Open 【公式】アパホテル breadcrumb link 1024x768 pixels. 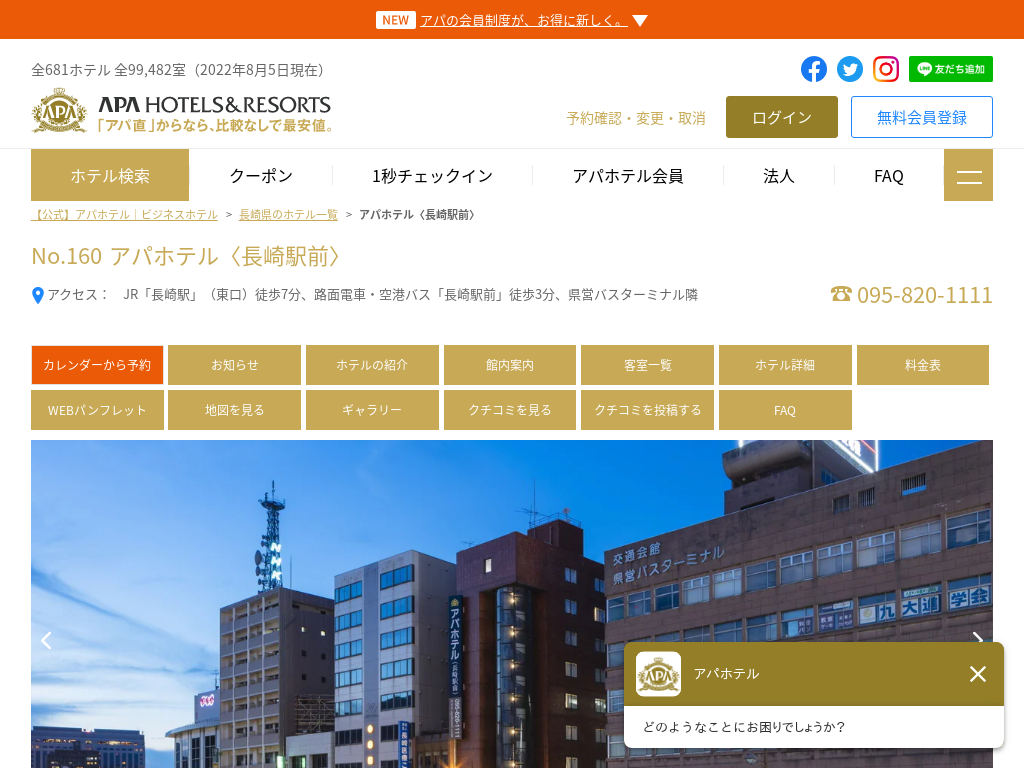point(124,214)
